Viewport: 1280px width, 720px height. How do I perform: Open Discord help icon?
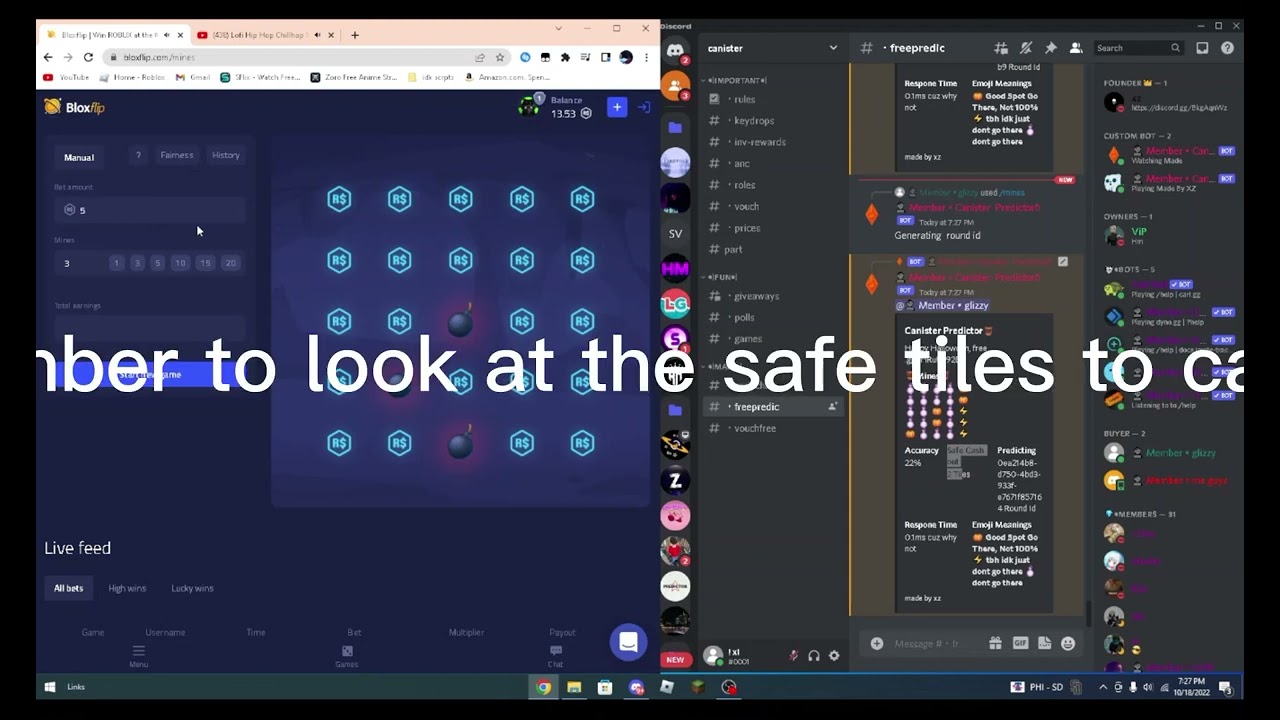click(x=1227, y=48)
